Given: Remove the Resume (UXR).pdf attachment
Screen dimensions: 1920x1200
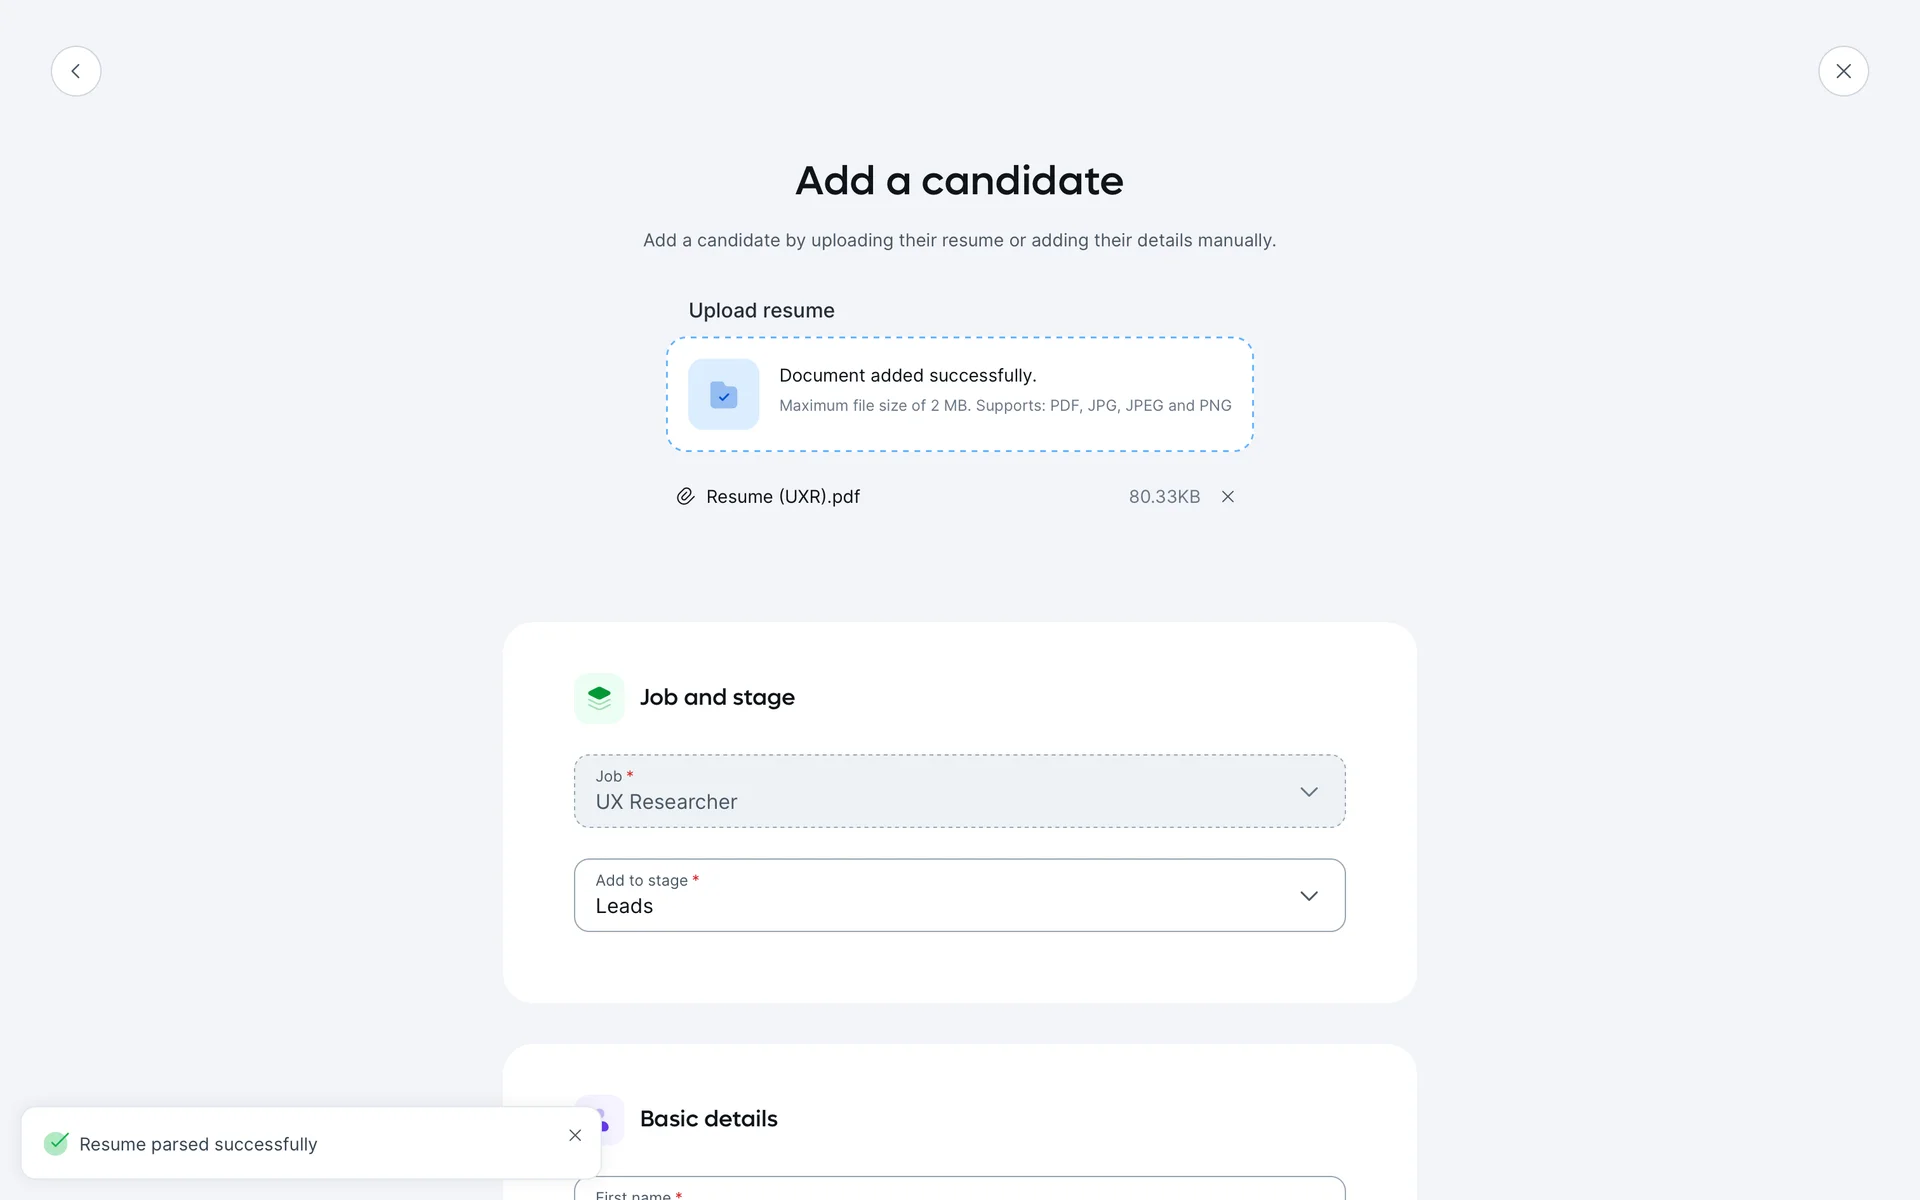Looking at the screenshot, I should click(1228, 497).
